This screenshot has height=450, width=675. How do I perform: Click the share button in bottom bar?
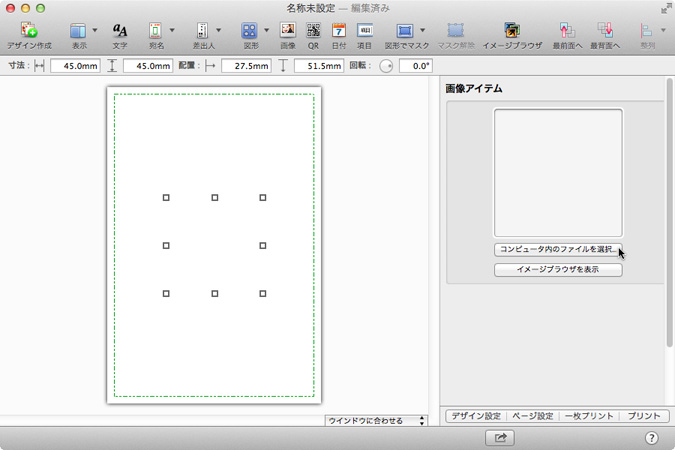500,438
